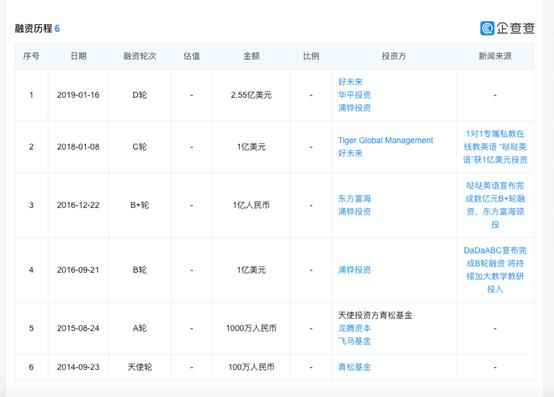Select the 估值 column header
554x397 pixels.
tap(191, 56)
